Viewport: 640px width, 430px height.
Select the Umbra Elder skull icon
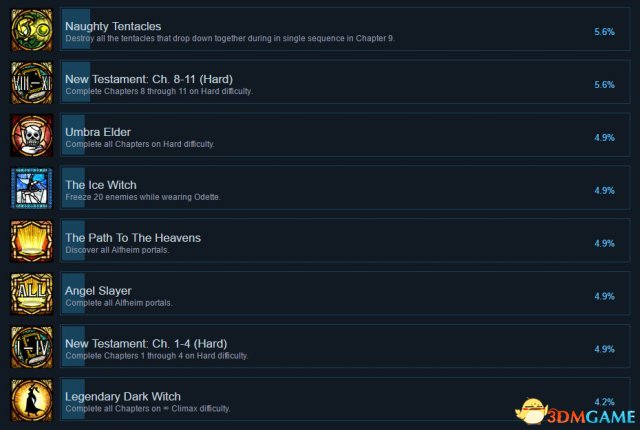32,135
